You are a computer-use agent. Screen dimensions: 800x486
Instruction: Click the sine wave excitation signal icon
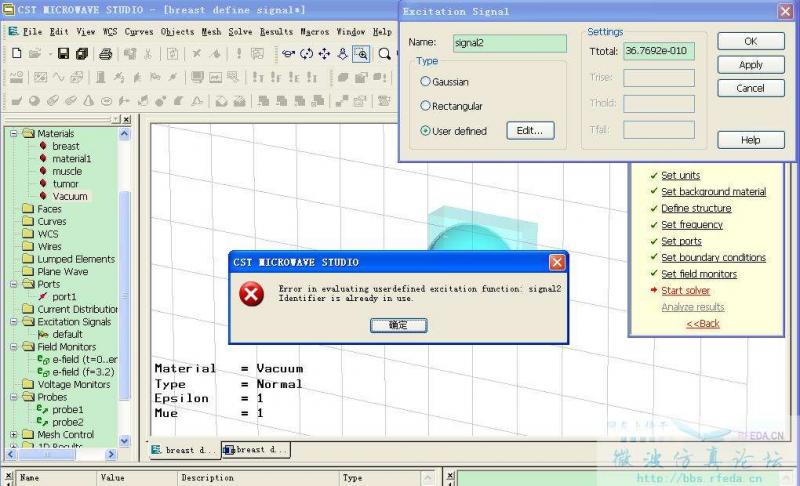tap(59, 78)
